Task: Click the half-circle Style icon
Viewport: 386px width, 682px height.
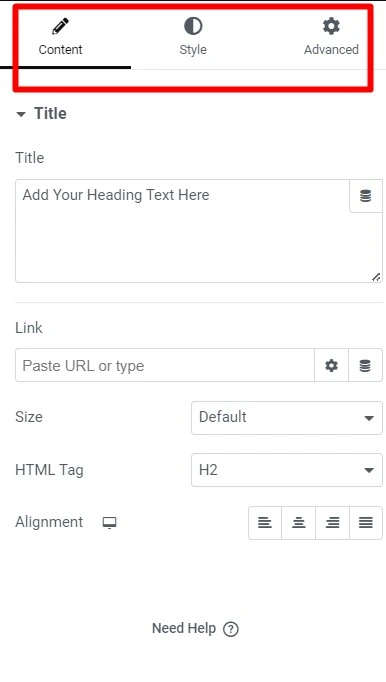Action: click(x=193, y=26)
